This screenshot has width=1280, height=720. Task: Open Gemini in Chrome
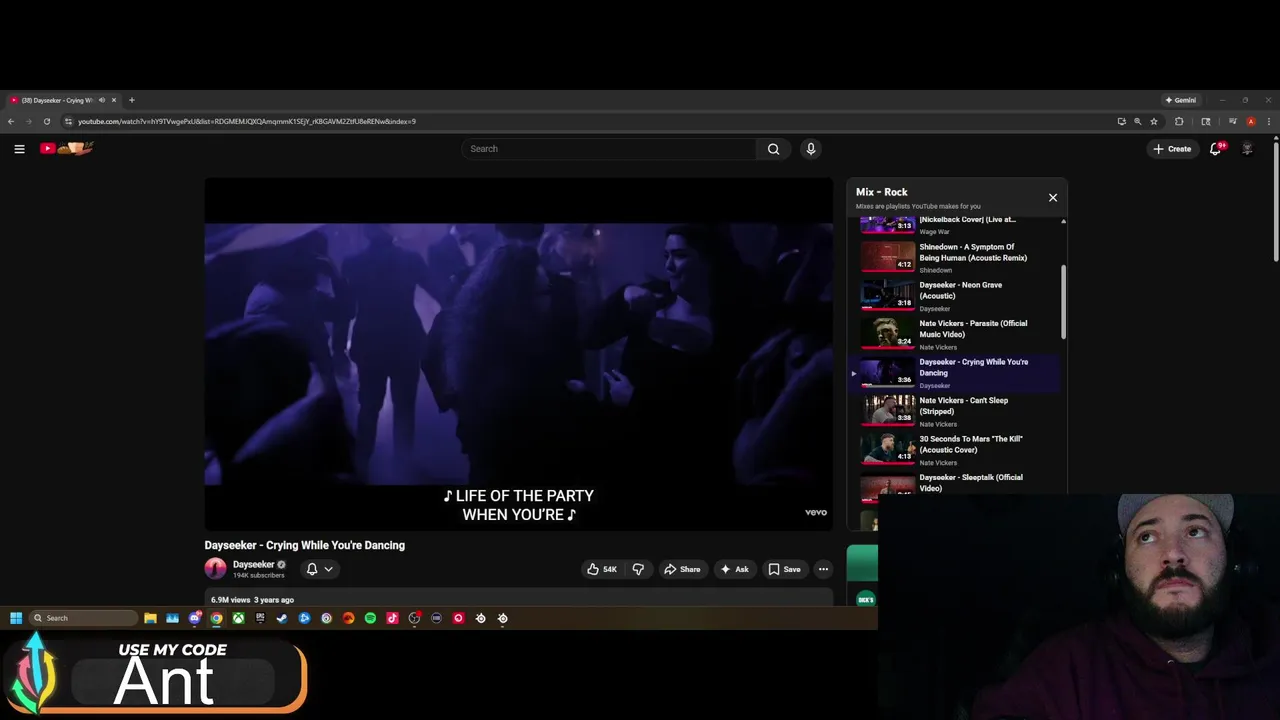tap(1180, 100)
